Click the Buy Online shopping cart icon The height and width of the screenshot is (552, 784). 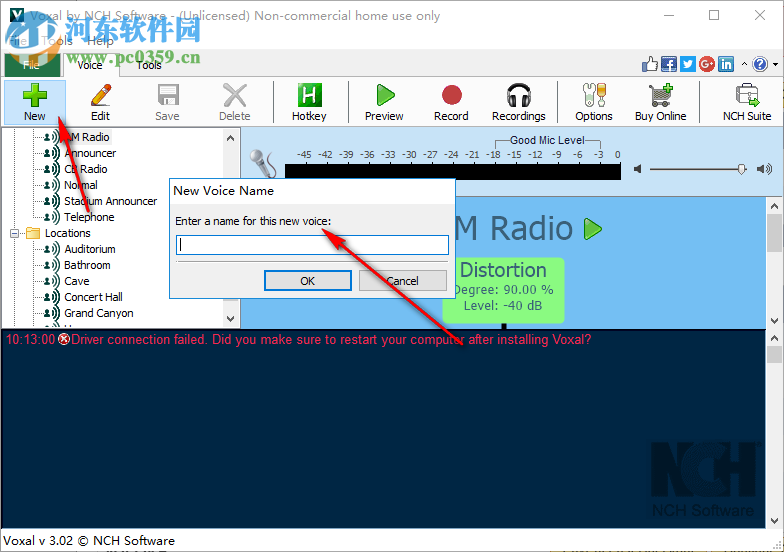point(661,95)
